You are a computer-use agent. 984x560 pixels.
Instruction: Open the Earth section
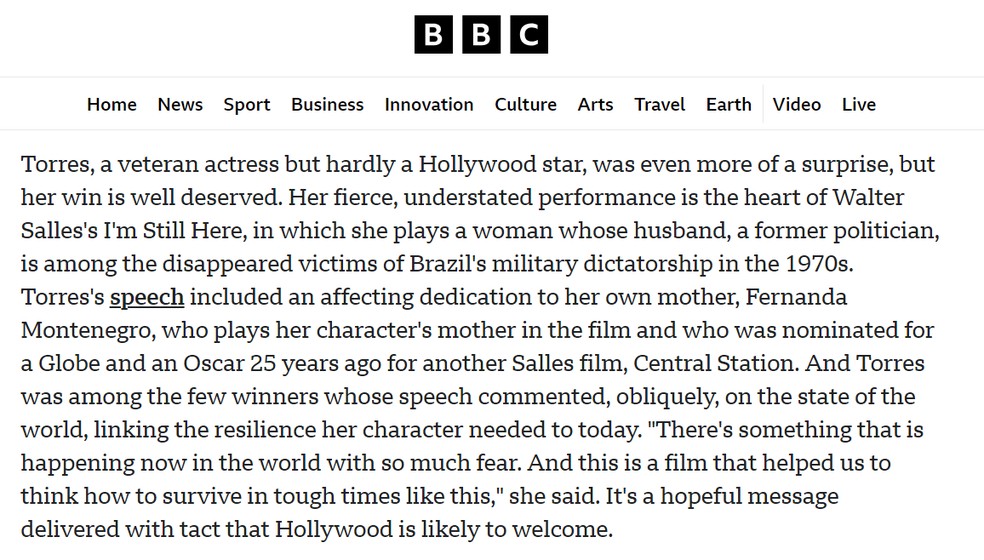[729, 104]
